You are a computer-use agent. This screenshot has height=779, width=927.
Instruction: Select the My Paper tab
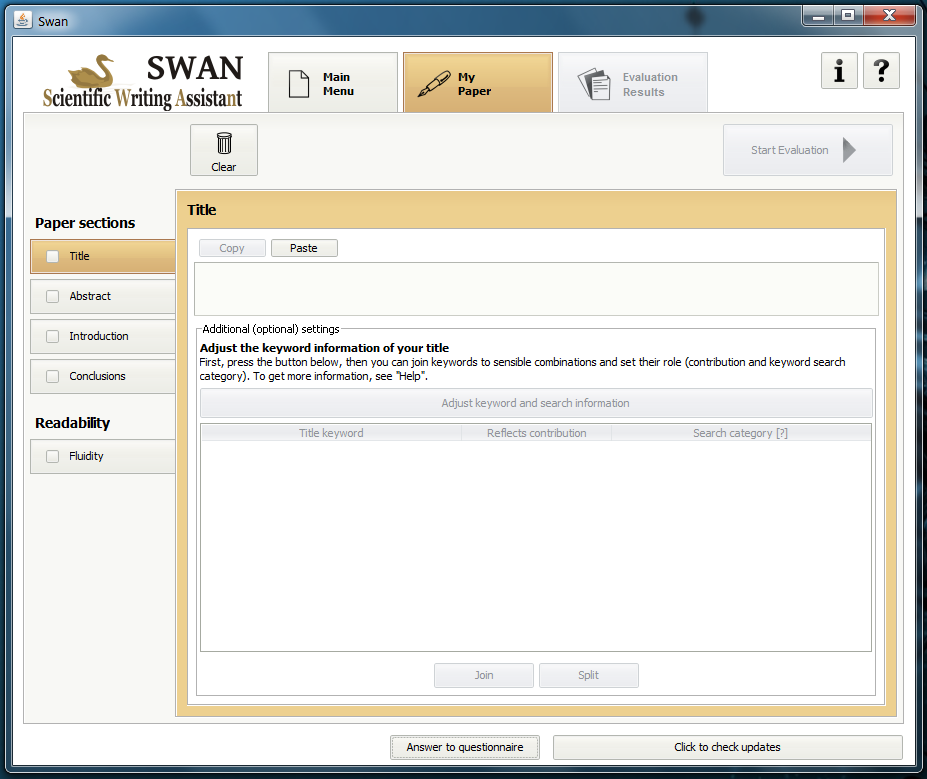(x=478, y=83)
